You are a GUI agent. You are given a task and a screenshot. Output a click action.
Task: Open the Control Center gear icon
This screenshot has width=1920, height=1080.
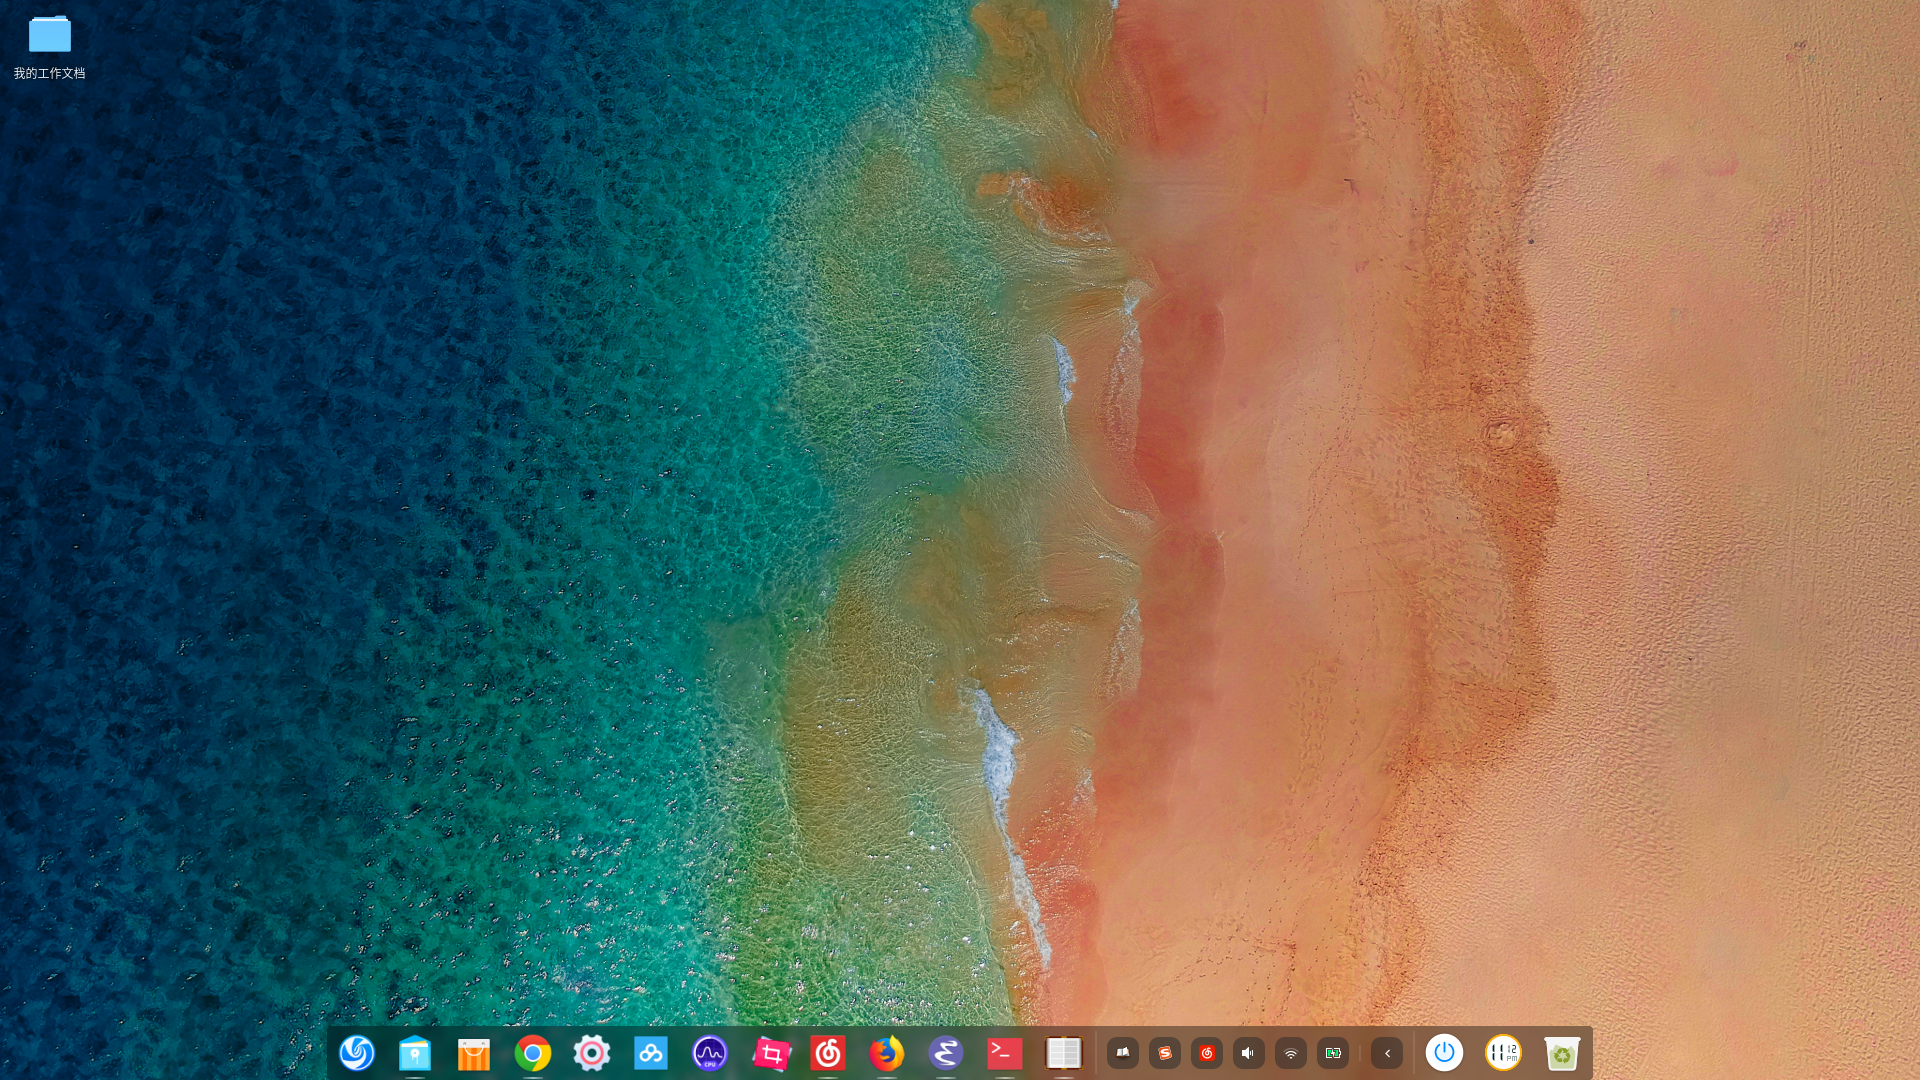(x=592, y=1053)
